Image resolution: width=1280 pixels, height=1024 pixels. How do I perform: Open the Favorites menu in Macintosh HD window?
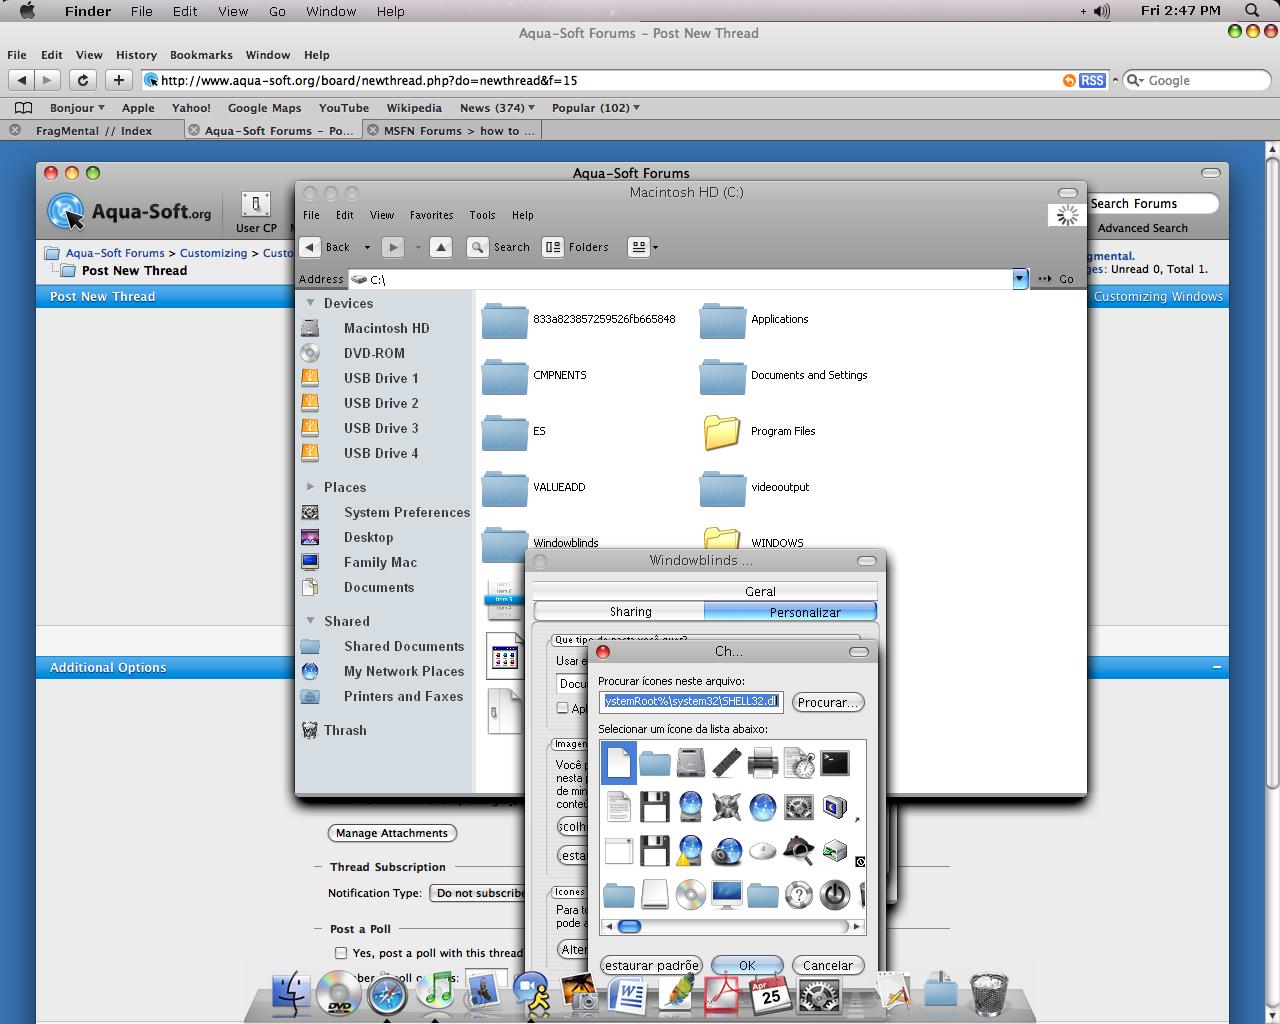pos(431,215)
